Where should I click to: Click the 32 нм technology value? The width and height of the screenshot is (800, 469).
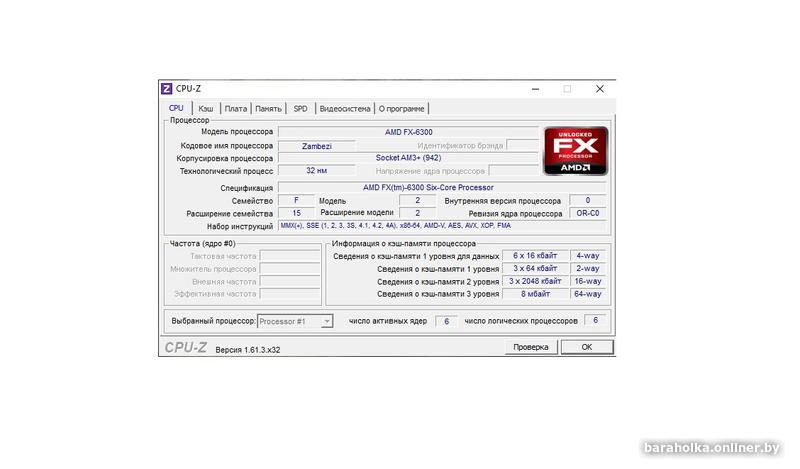click(x=317, y=171)
